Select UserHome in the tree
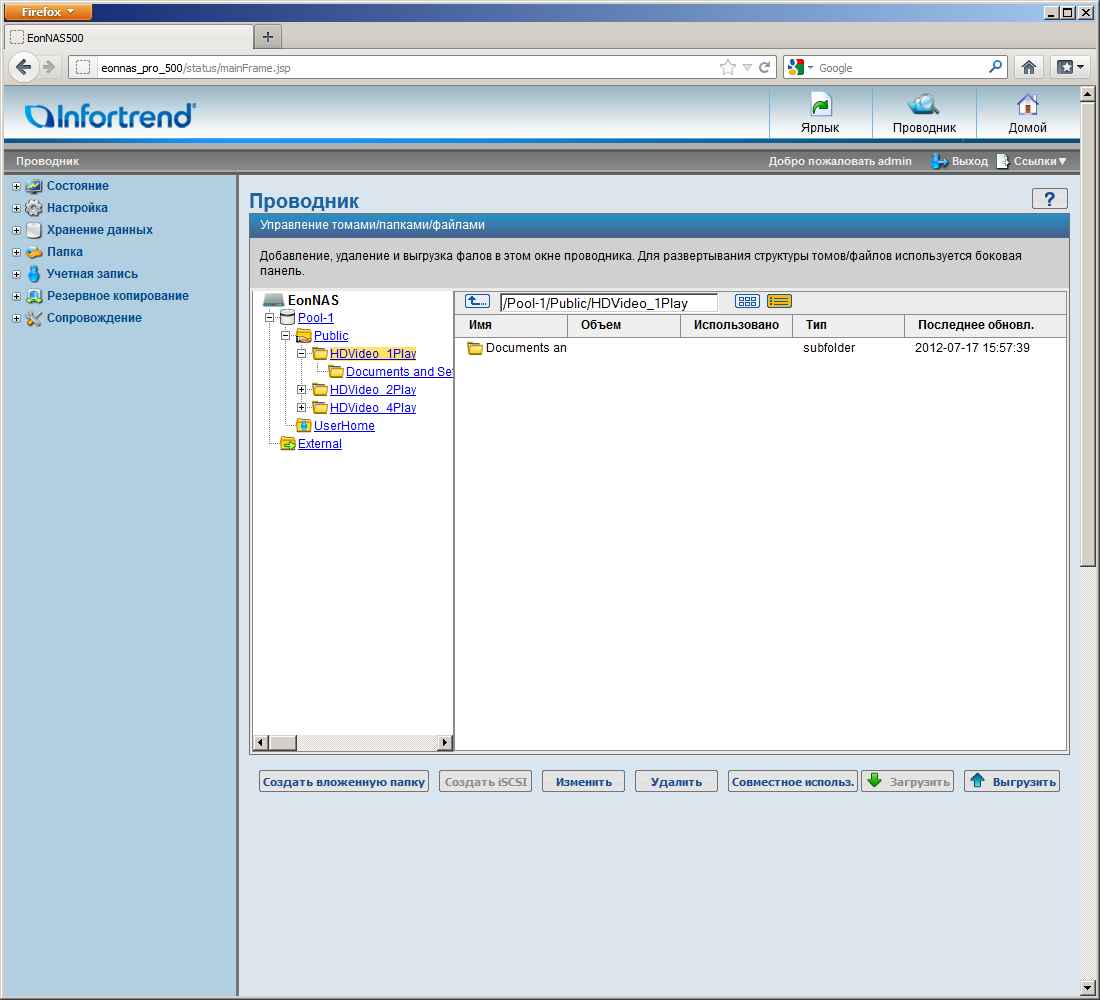 344,426
